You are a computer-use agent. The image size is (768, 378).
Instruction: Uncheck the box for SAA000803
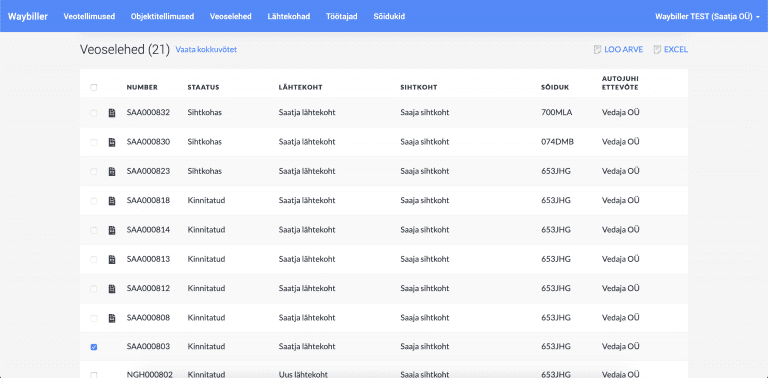point(94,347)
